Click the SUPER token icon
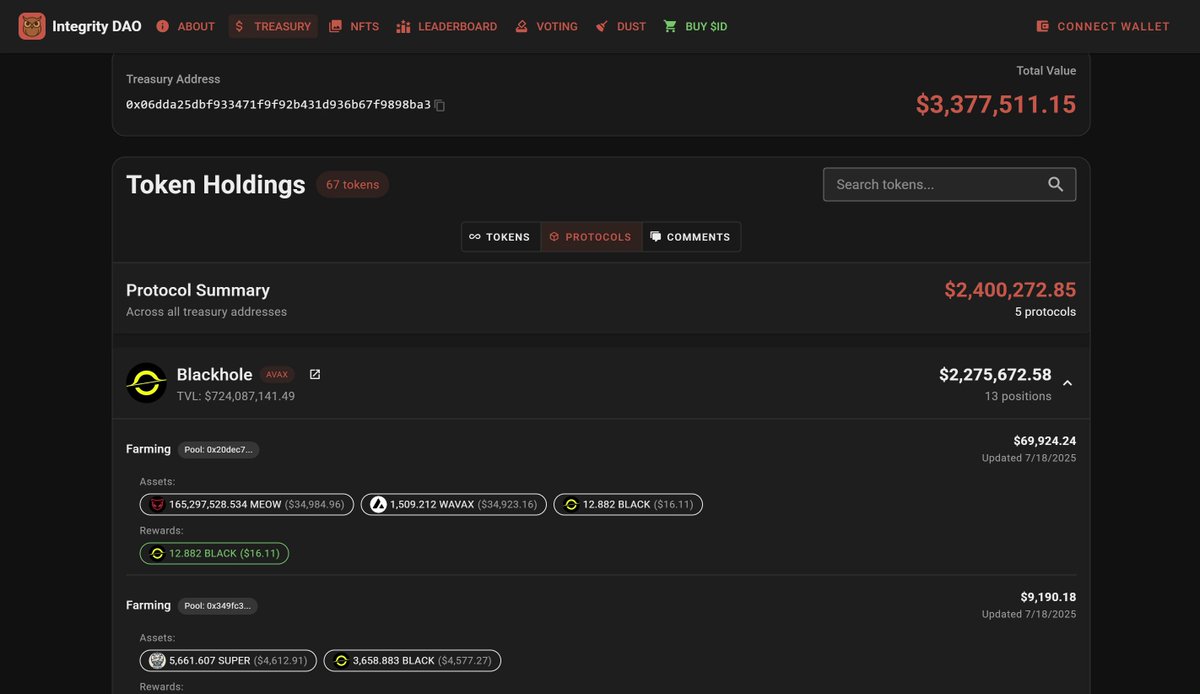 pos(157,660)
